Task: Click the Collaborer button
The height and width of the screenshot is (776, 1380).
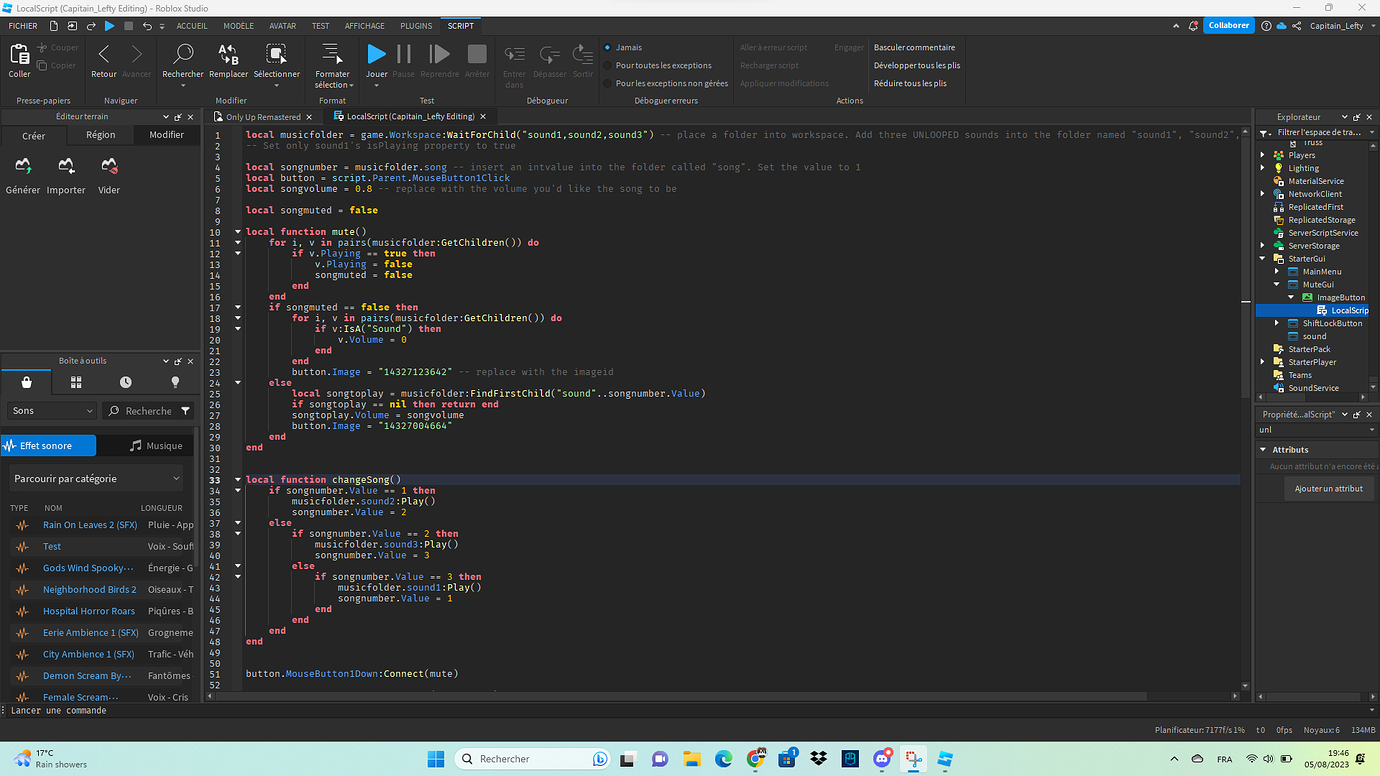Action: tap(1229, 26)
